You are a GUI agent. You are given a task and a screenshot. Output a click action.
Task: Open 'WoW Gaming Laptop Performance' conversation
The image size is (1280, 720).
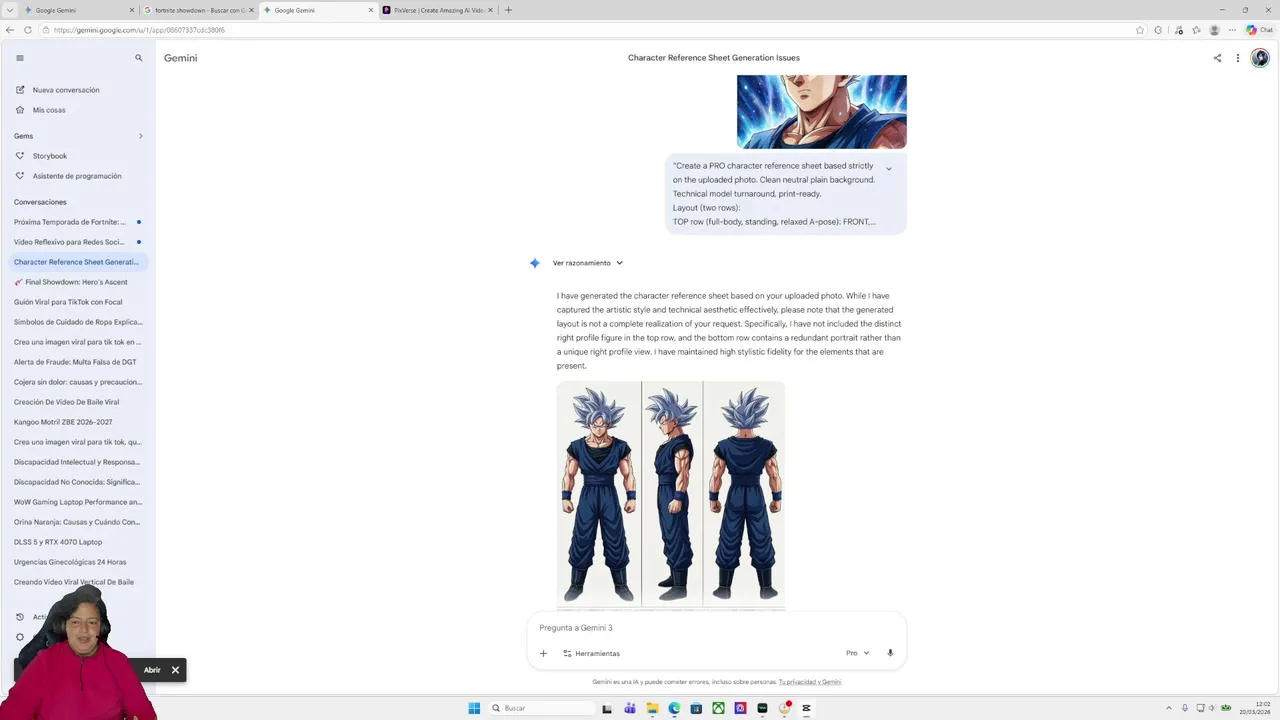click(x=78, y=502)
